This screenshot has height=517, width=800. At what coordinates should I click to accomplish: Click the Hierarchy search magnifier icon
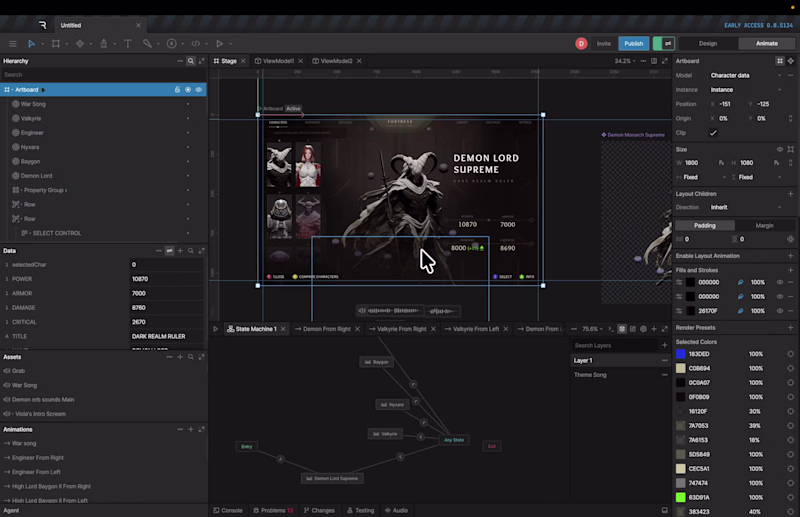tap(191, 61)
